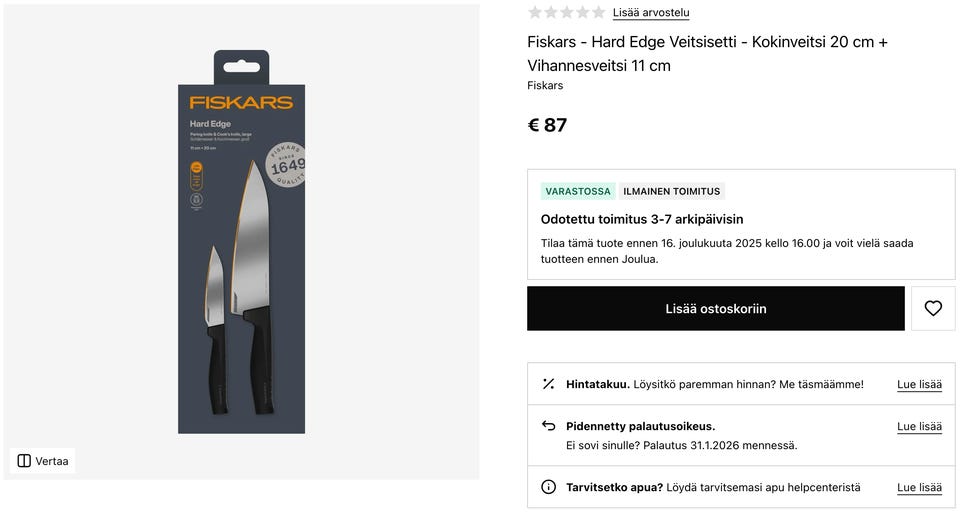Click the return arrow icon beside Pidennetty palautusoikeus
960x513 pixels.
(548, 426)
